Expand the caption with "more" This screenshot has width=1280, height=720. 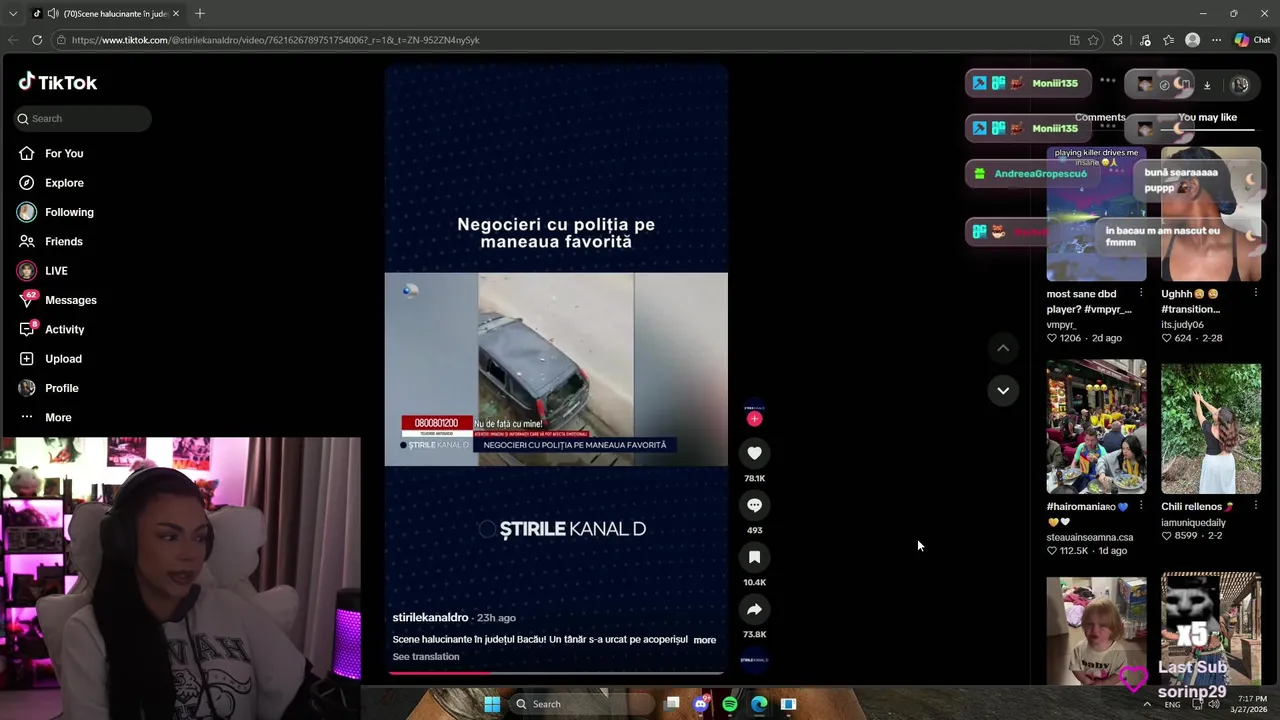(x=705, y=640)
